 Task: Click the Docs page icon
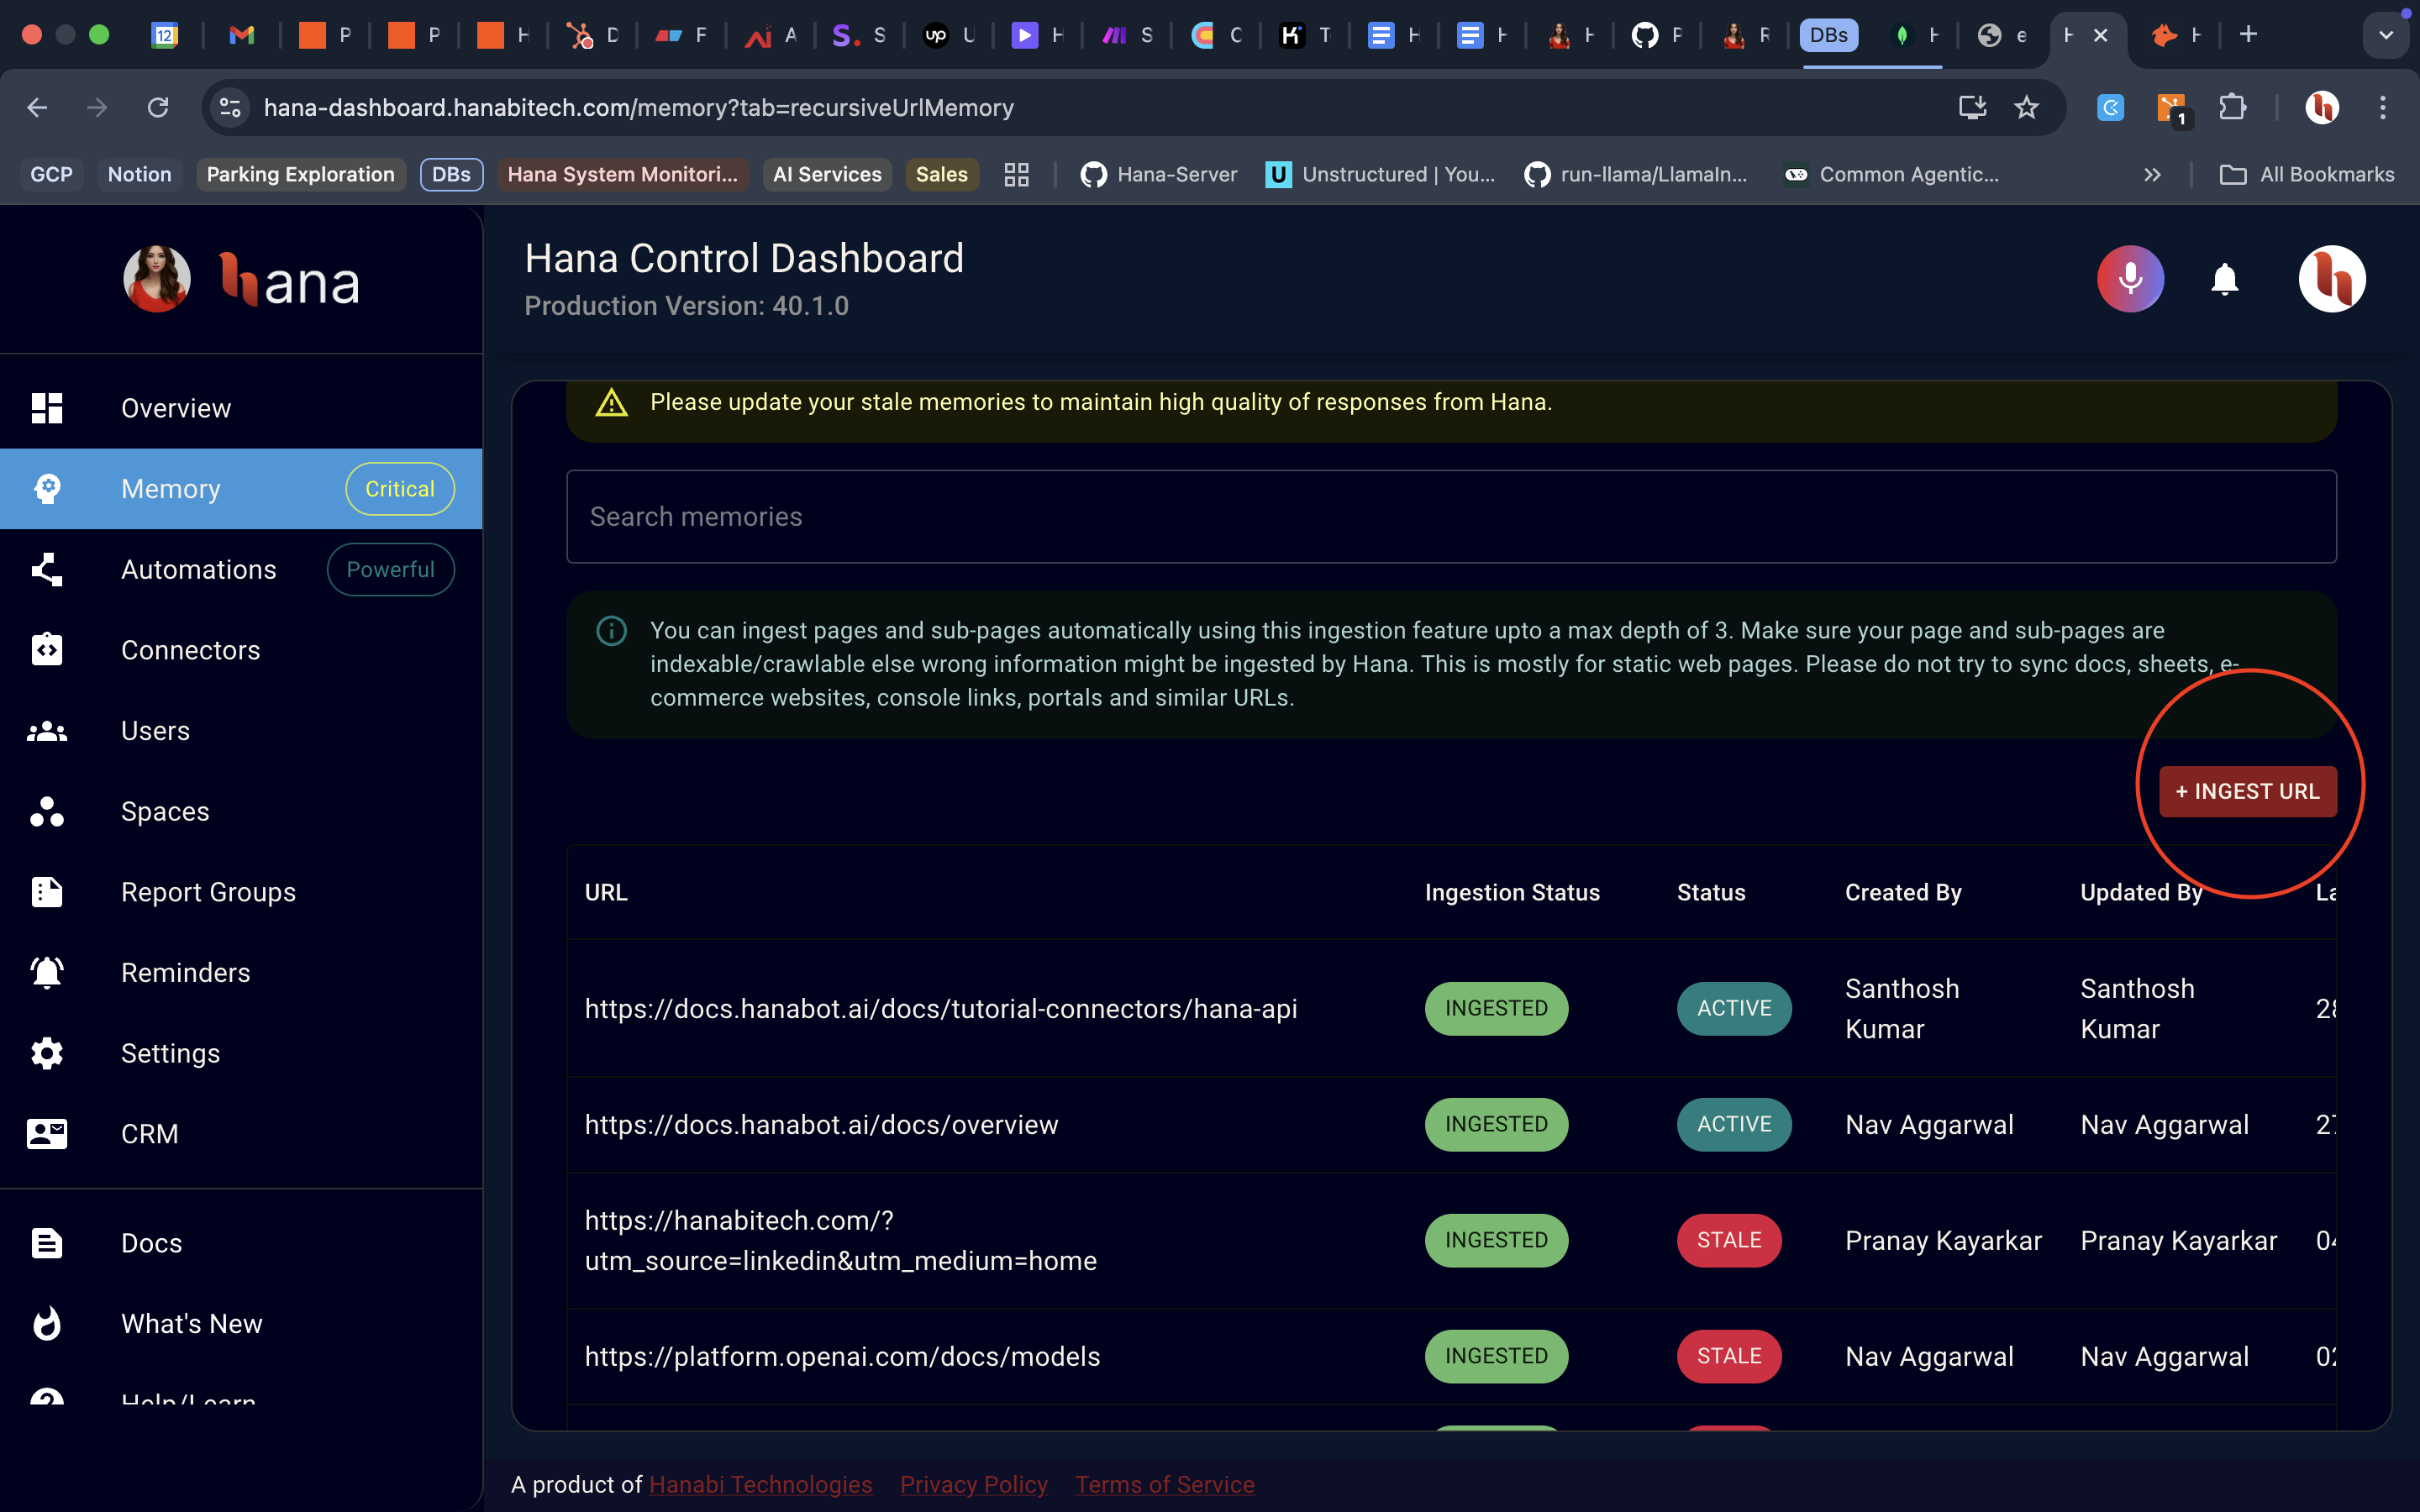pos(47,1243)
